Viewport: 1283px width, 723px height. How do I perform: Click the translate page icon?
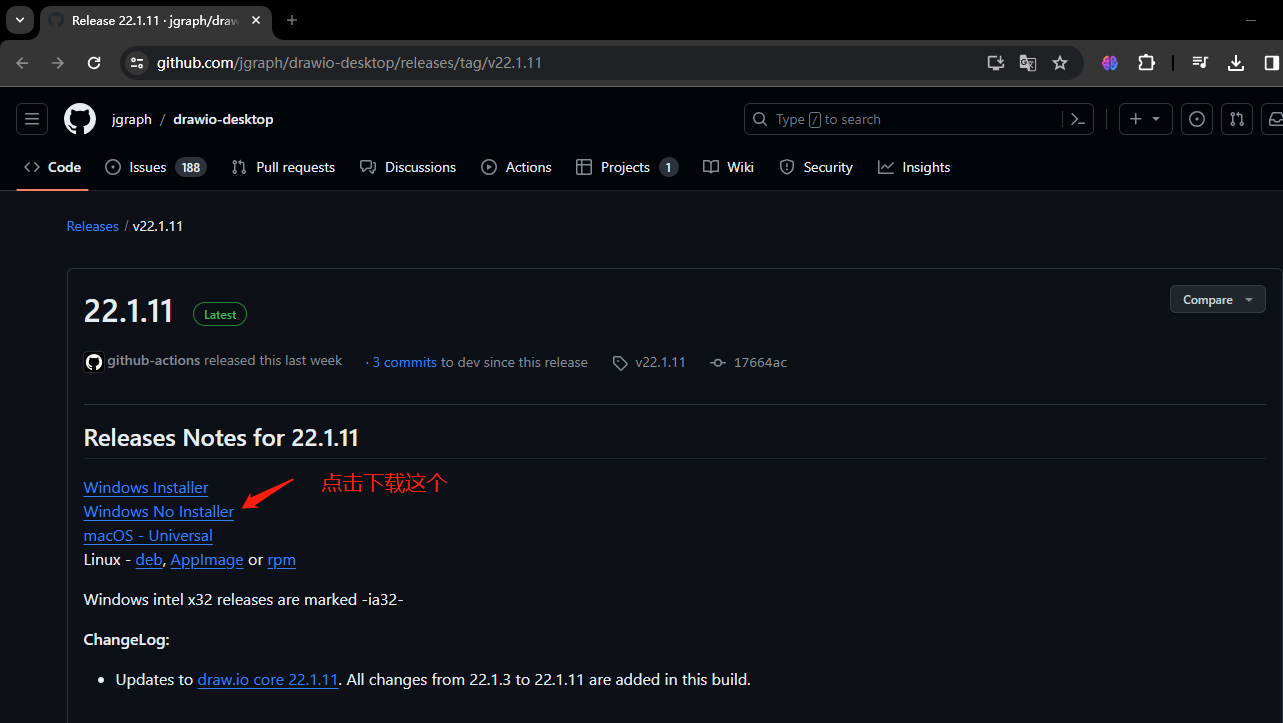pos(1027,63)
